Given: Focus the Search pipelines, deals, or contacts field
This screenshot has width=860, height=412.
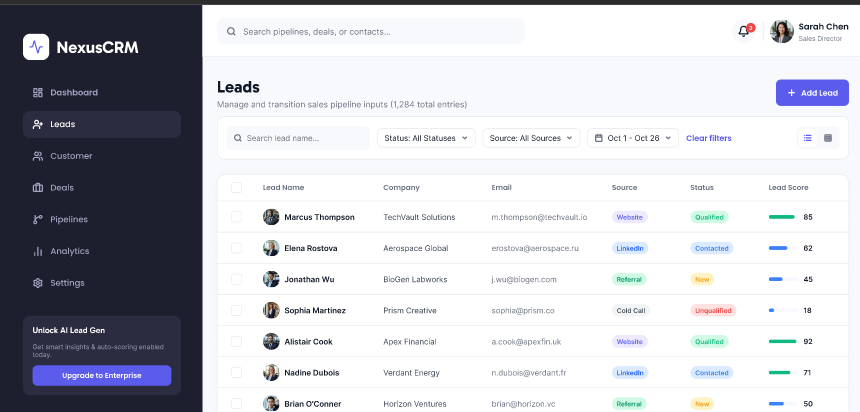Looking at the screenshot, I should [371, 32].
